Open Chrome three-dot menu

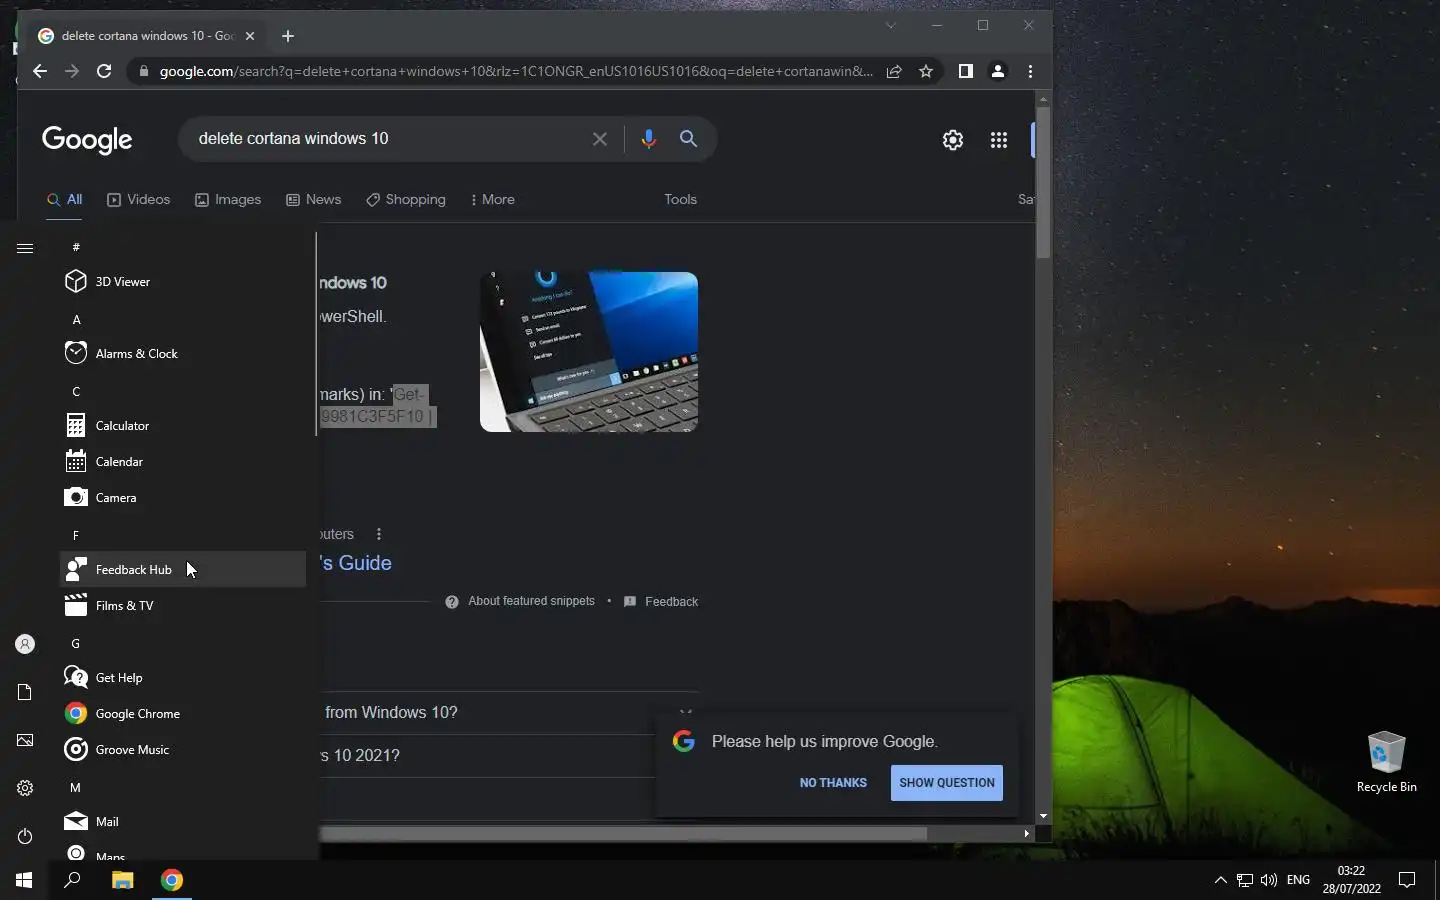[1030, 71]
